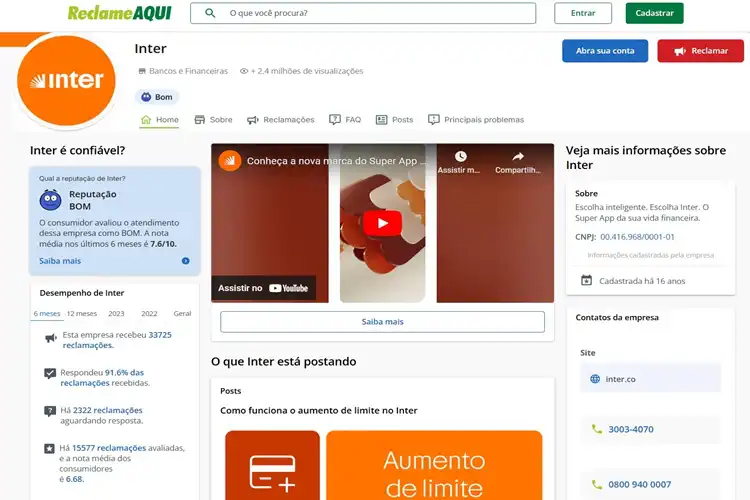
Task: Switch to the Sobre tab
Action: (x=213, y=120)
